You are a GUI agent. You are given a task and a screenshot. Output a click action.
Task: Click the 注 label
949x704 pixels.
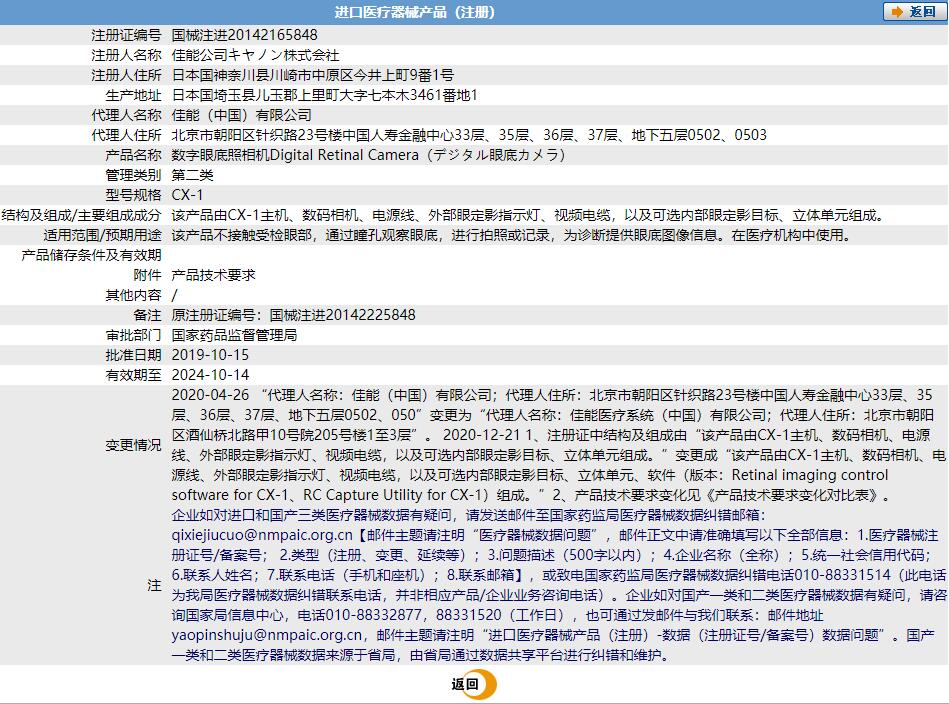(x=154, y=585)
